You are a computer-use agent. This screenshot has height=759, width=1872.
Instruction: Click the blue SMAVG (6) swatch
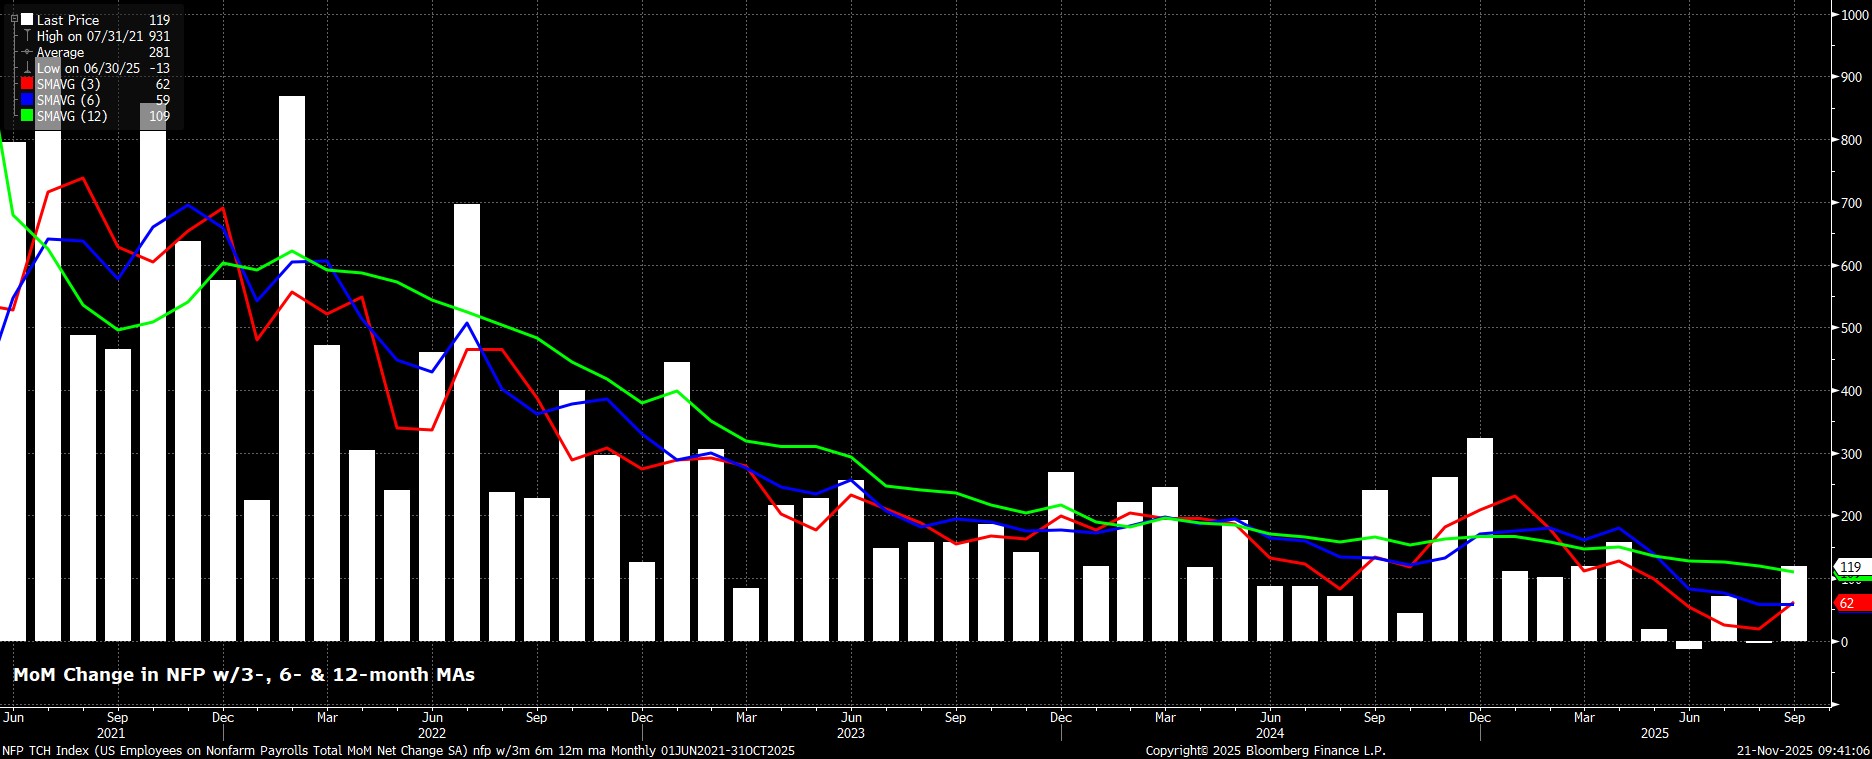click(x=27, y=100)
